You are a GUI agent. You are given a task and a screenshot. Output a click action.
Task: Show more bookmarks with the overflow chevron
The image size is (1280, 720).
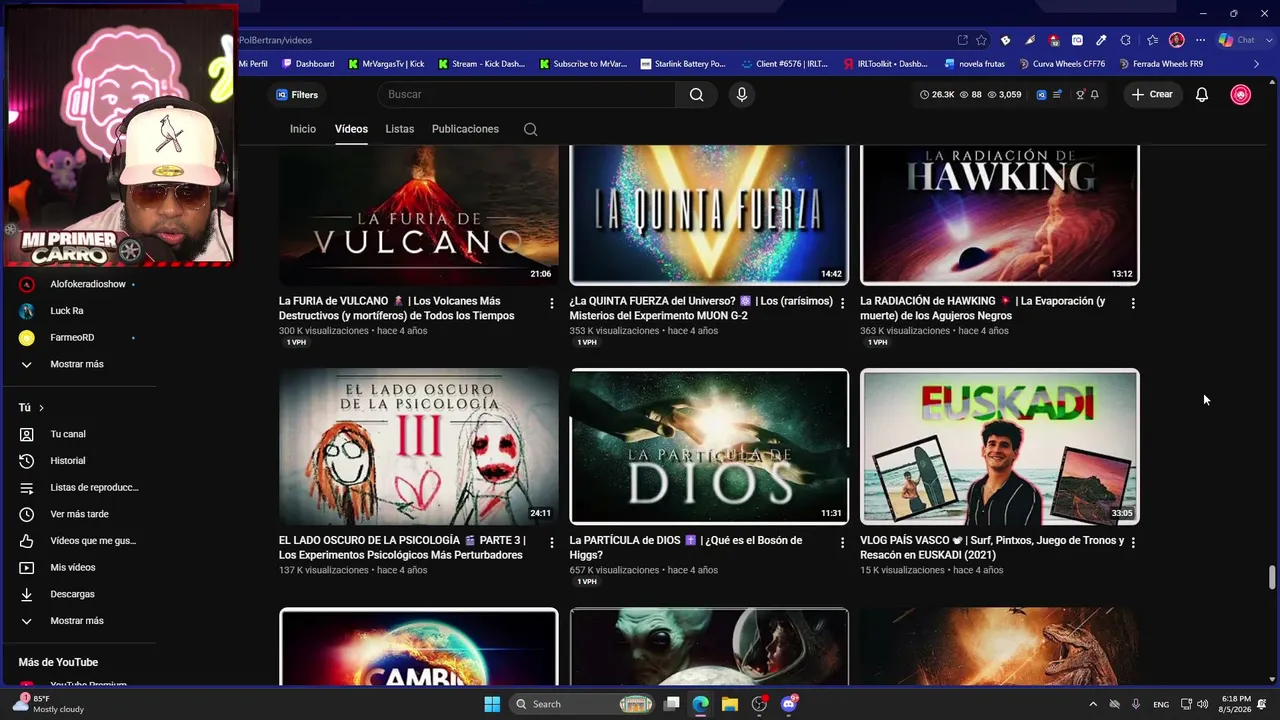click(1257, 64)
